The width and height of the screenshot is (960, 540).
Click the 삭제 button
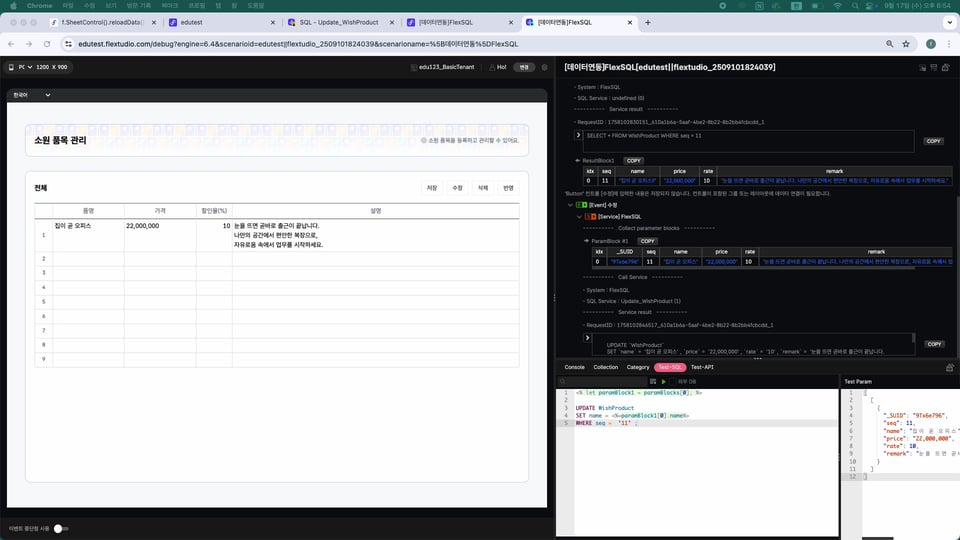tap(483, 188)
